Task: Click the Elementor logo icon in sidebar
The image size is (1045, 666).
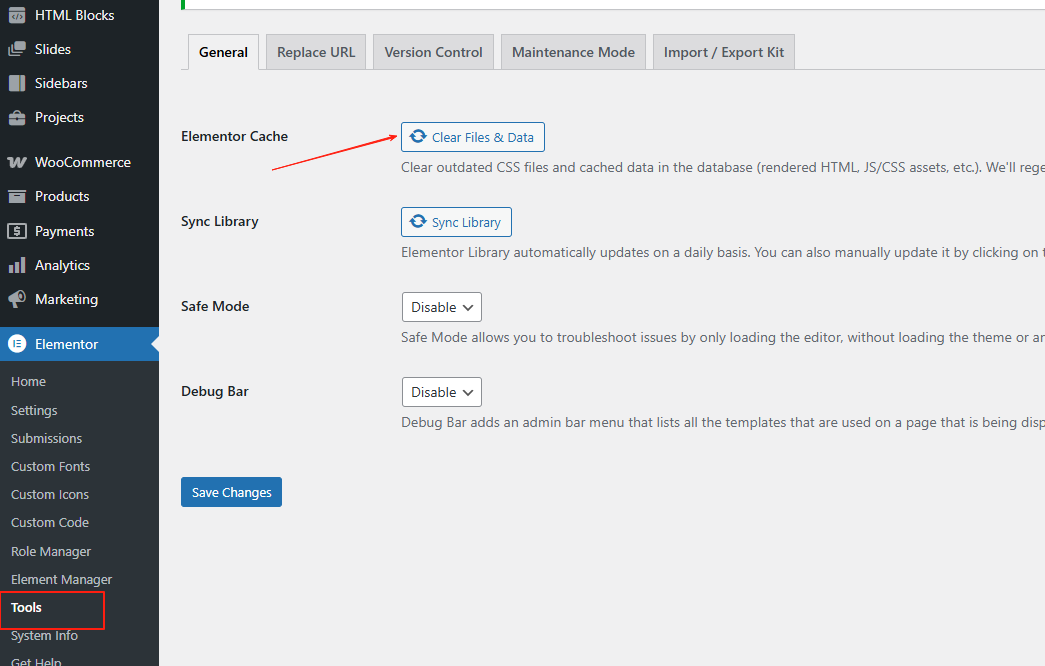Action: tap(17, 344)
